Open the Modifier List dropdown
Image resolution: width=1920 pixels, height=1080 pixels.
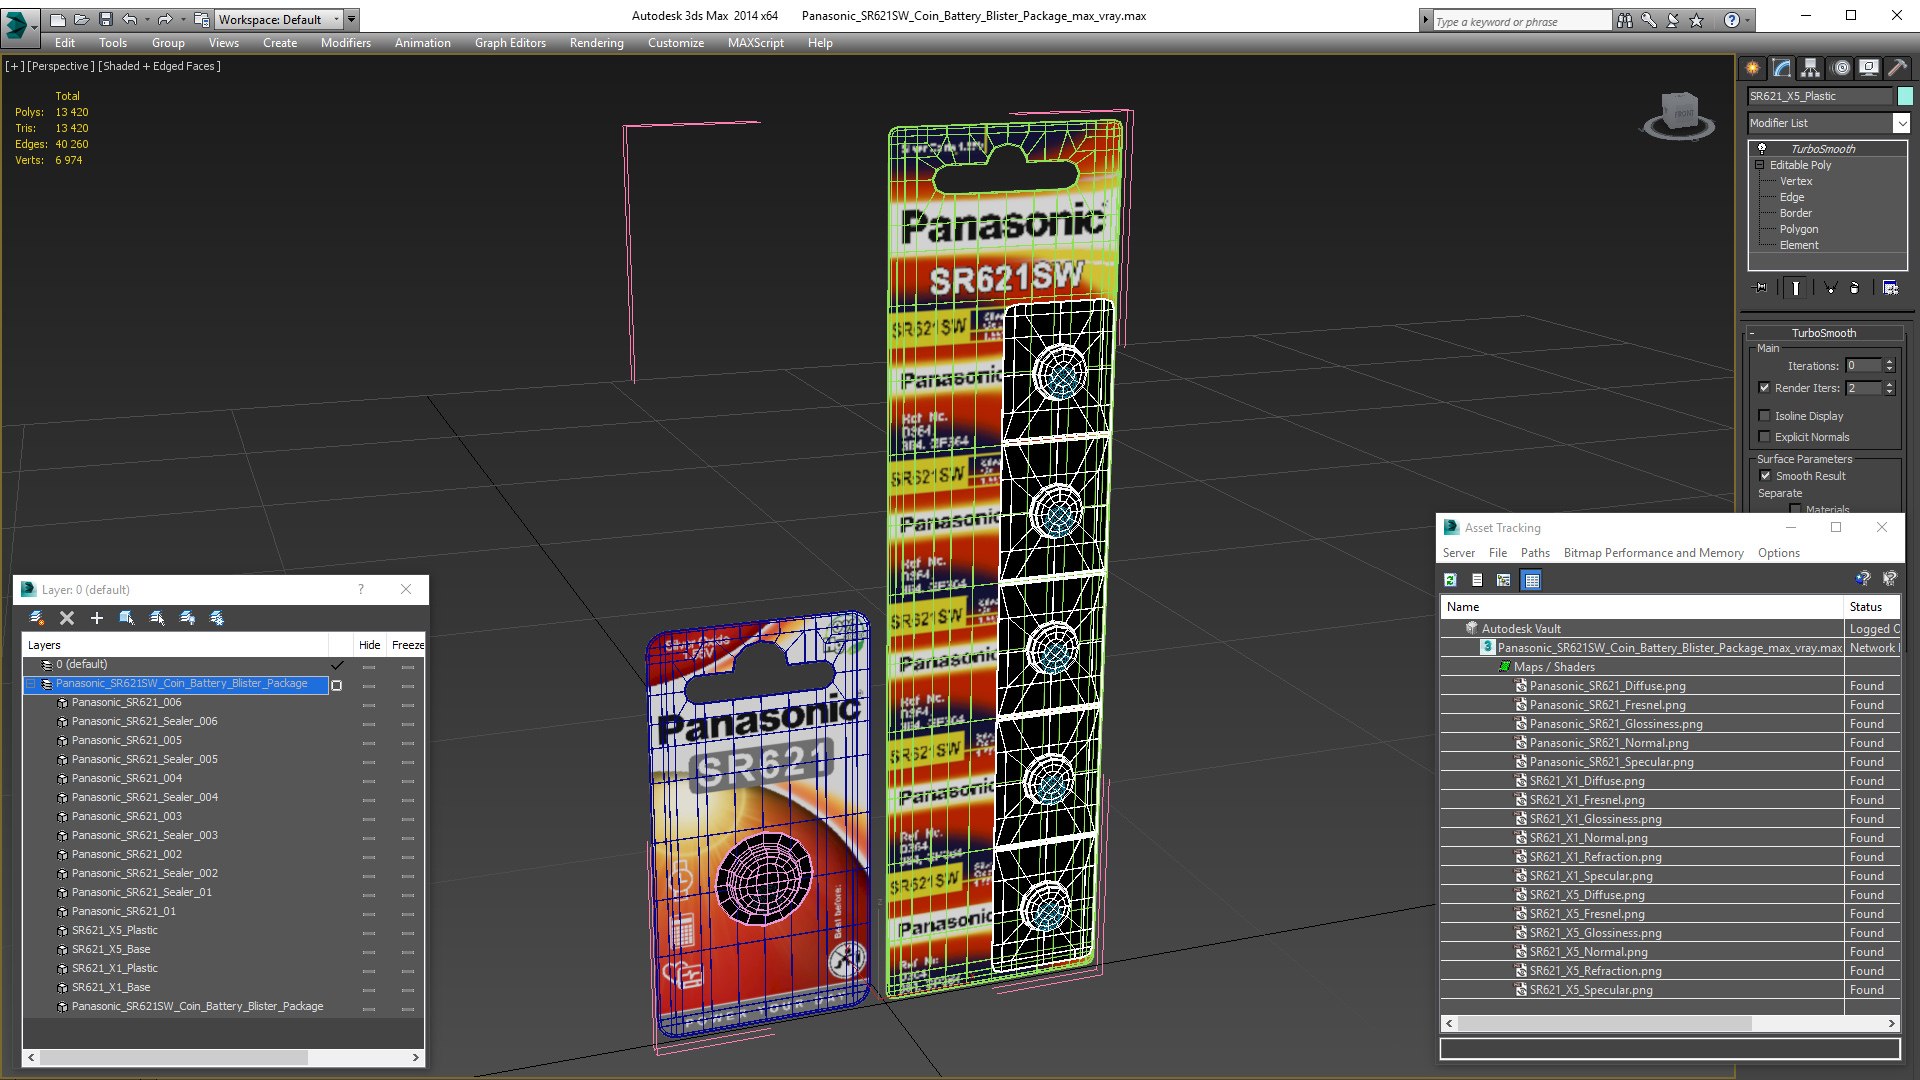pyautogui.click(x=1828, y=123)
